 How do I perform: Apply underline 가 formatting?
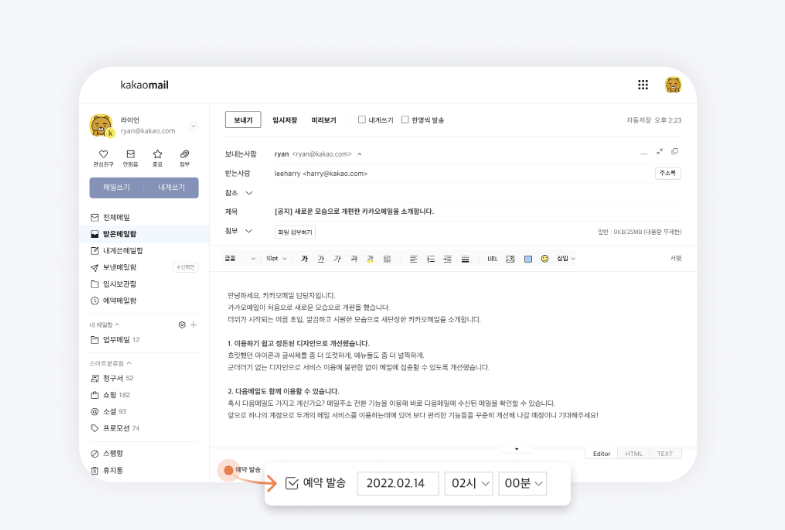click(321, 259)
